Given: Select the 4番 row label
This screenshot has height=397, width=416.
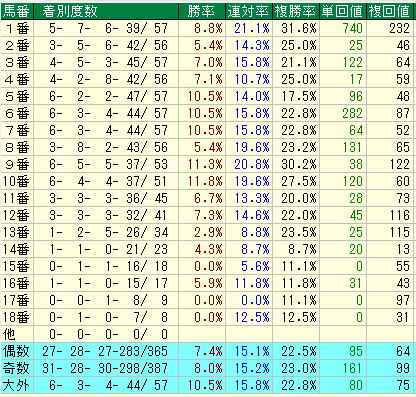Looking at the screenshot, I should pos(17,80).
